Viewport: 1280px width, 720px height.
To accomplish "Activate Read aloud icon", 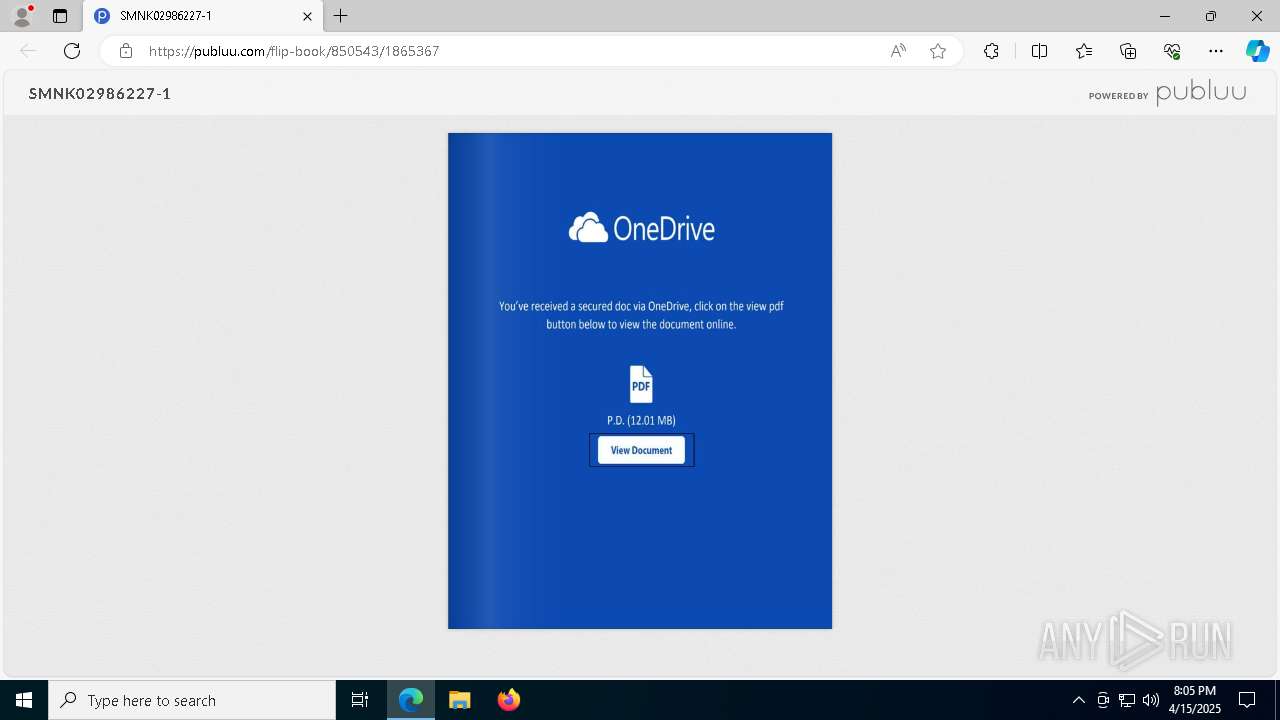I will [x=898, y=51].
